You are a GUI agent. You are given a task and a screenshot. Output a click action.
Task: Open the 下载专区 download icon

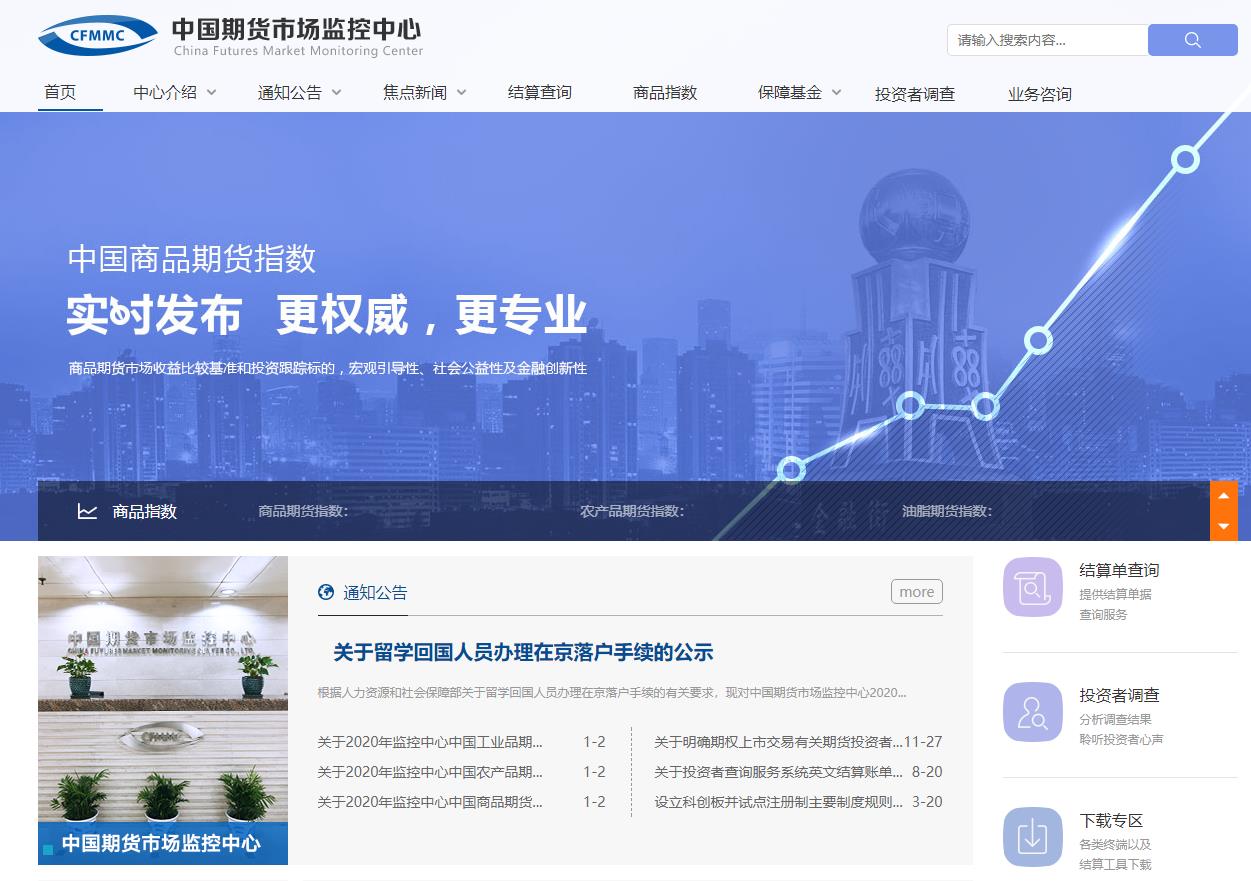(x=1033, y=837)
